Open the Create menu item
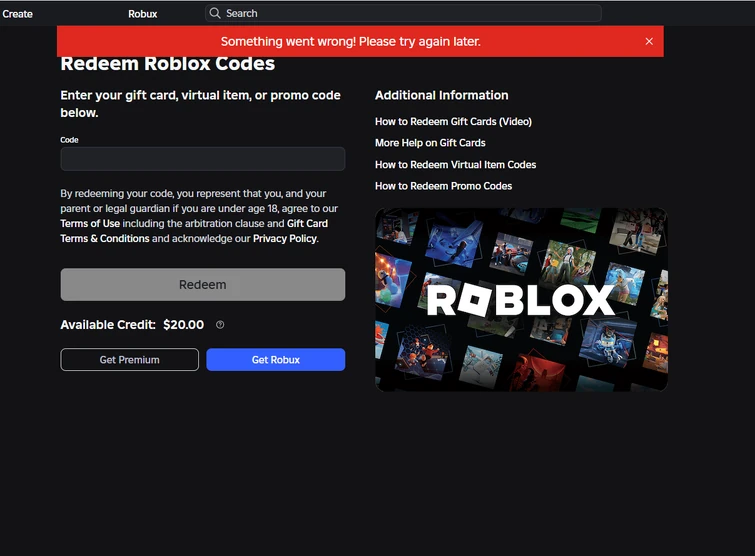This screenshot has width=755, height=556. [x=17, y=14]
